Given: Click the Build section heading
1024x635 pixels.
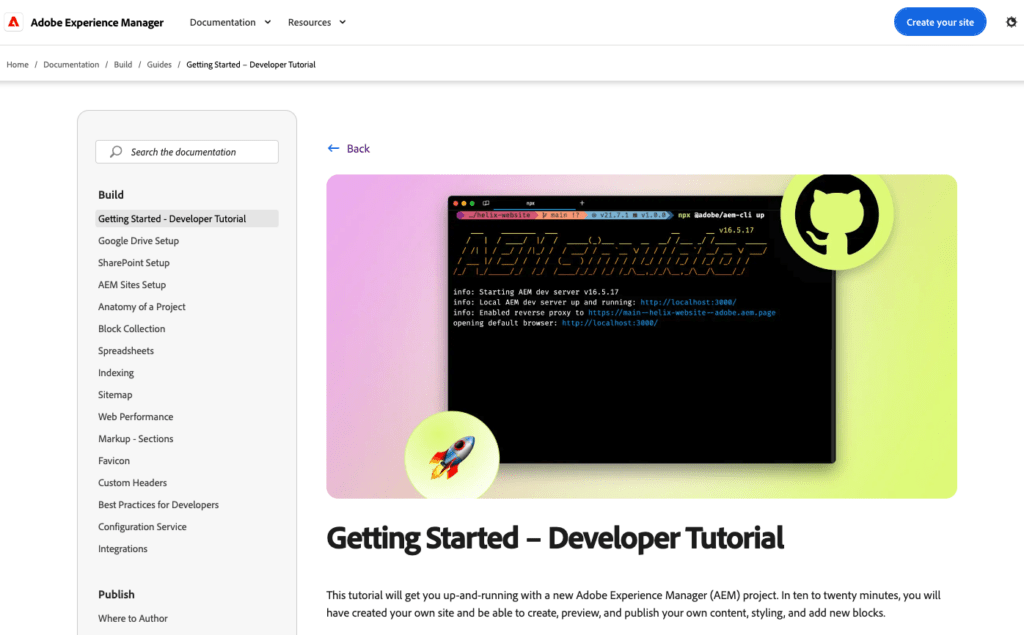Looking at the screenshot, I should coord(111,195).
